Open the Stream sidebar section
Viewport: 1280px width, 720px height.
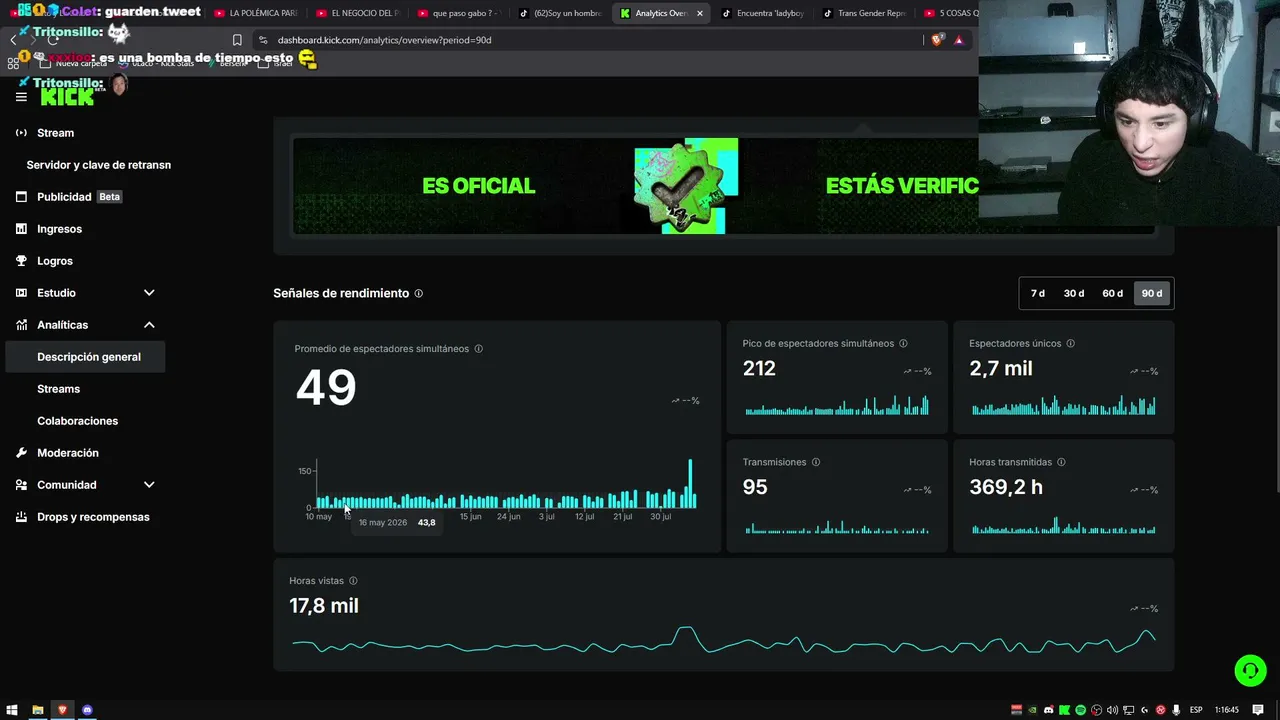pyautogui.click(x=55, y=133)
